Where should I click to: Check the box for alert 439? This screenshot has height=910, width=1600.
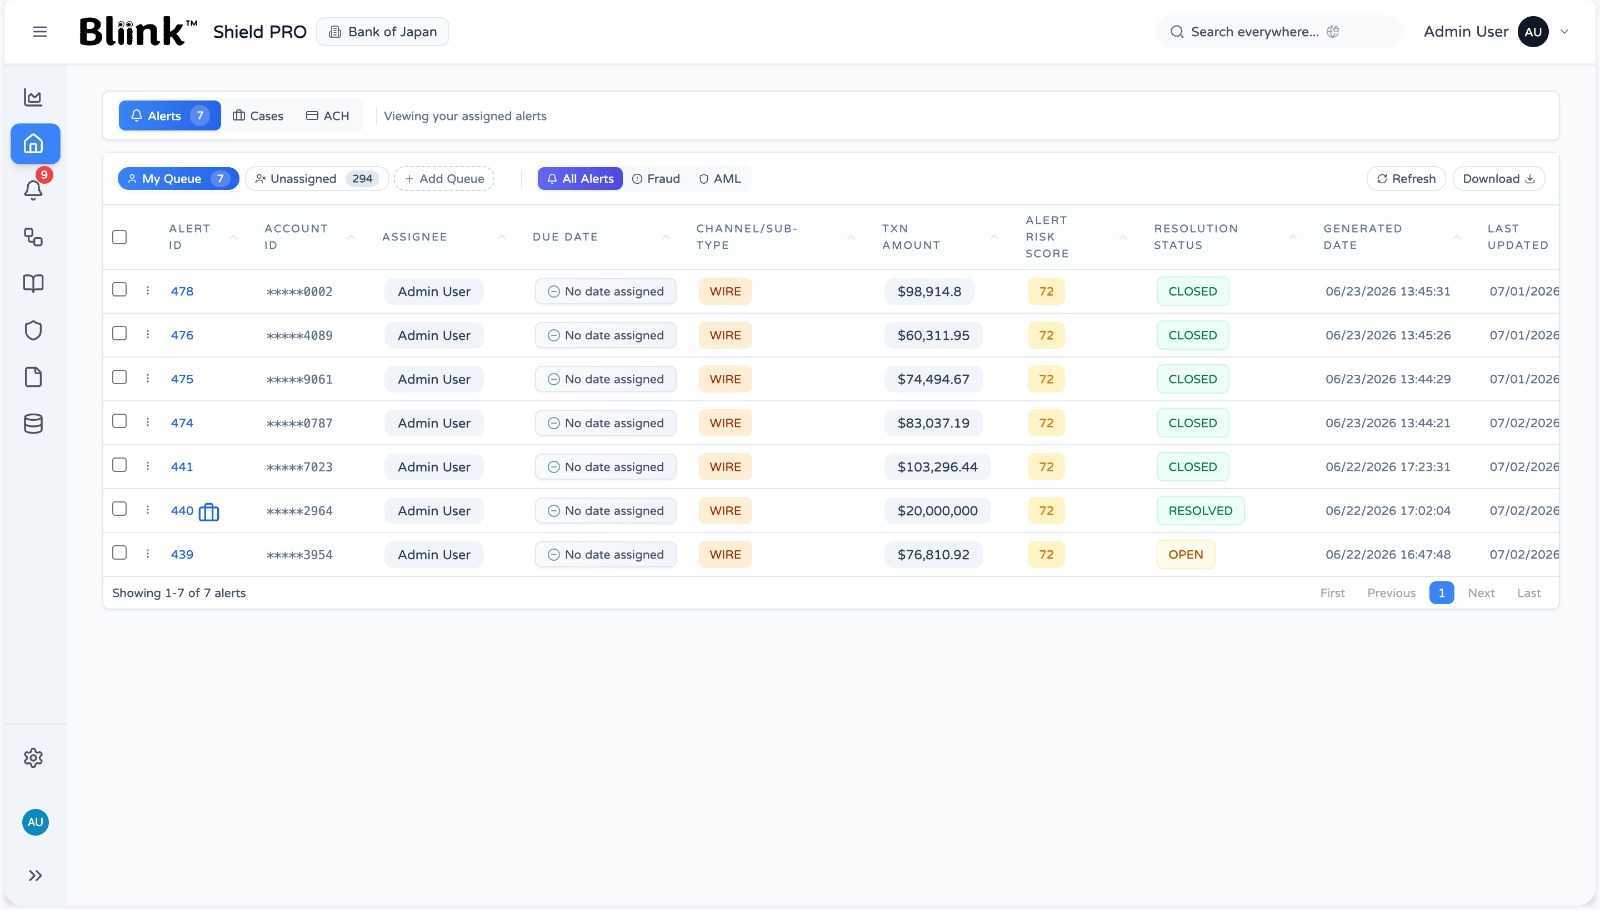pos(120,553)
